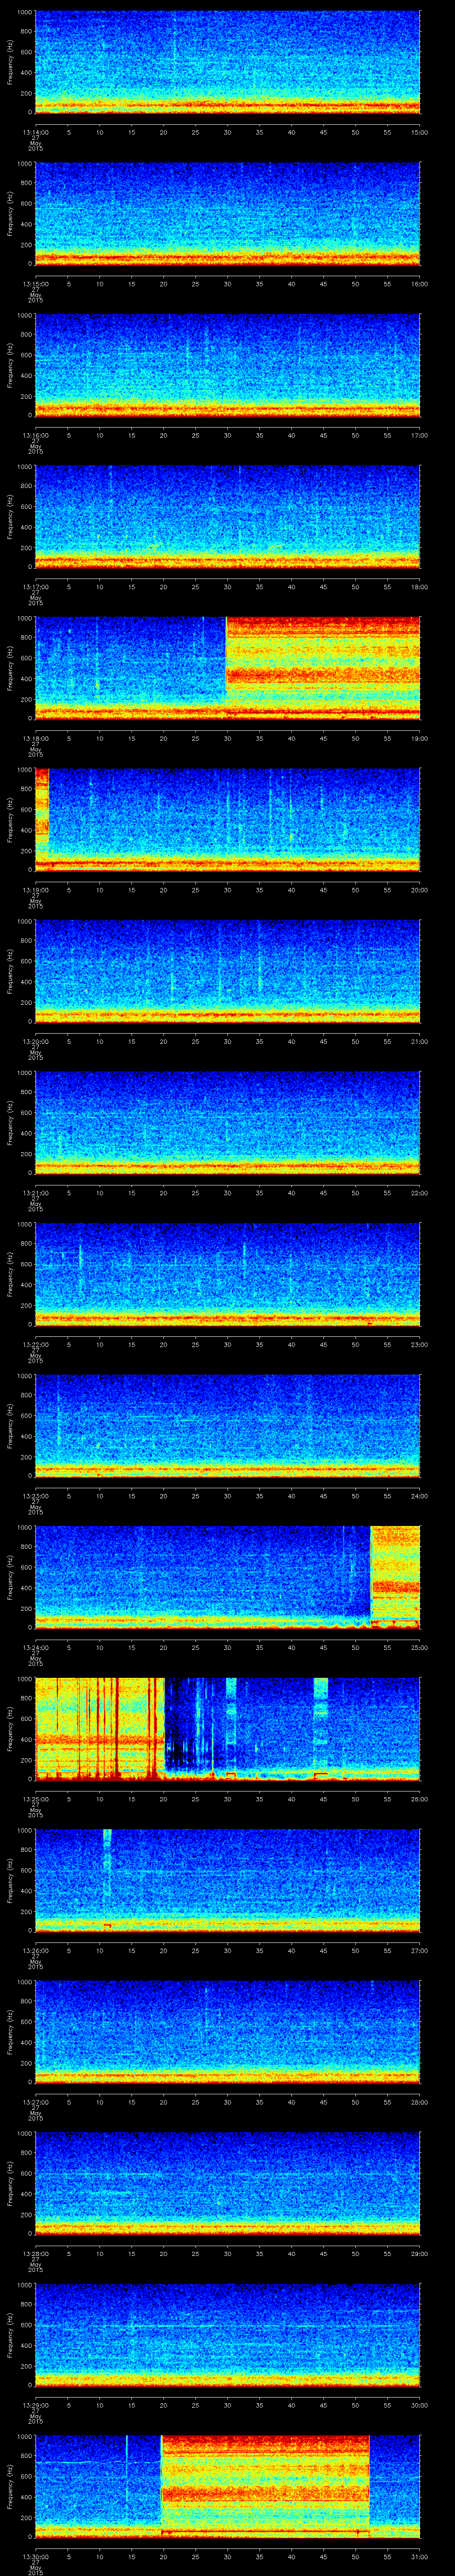Click the 13:25:00 start time label
Image resolution: width=455 pixels, height=2576 pixels.
point(35,1799)
